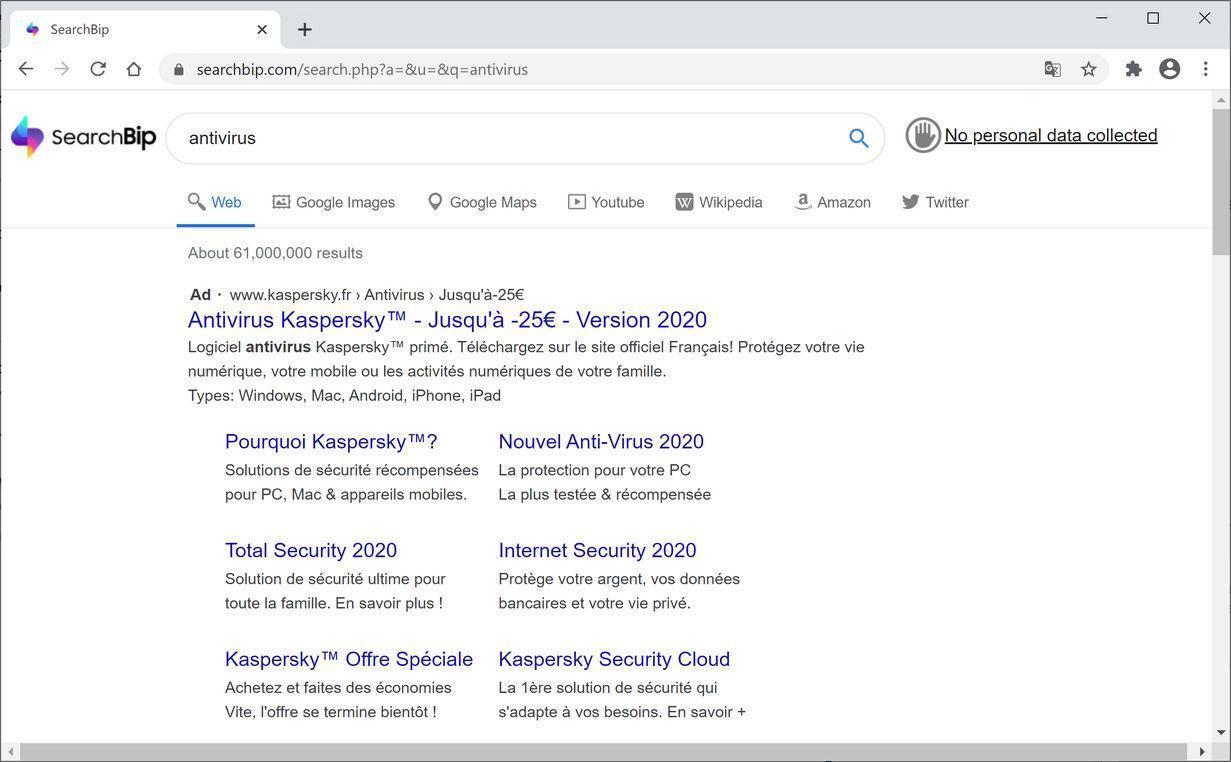Open the 'Total Security 2020' link
The height and width of the screenshot is (762, 1231).
pos(311,551)
